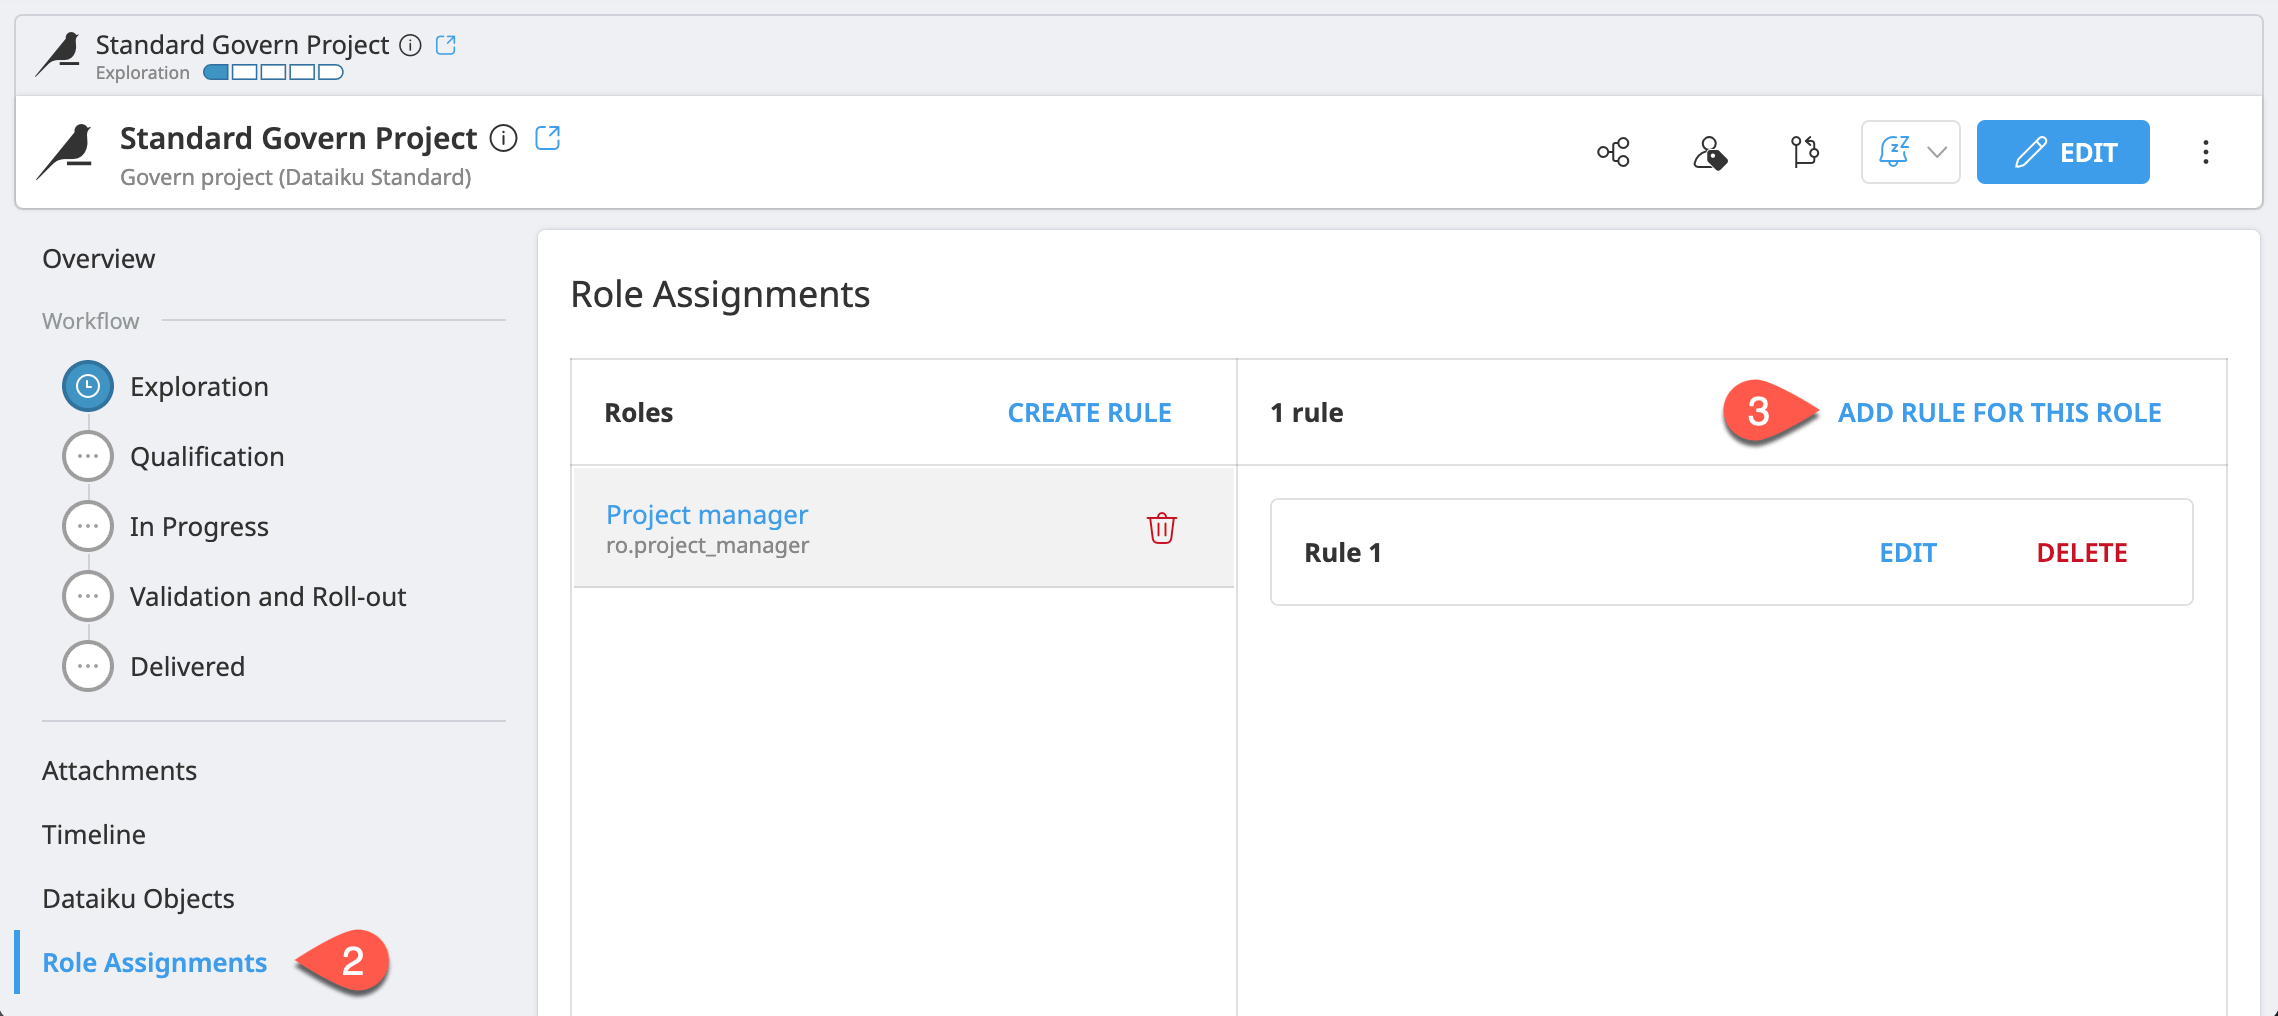
Task: Open the three-dot more options menu
Action: 2206,152
